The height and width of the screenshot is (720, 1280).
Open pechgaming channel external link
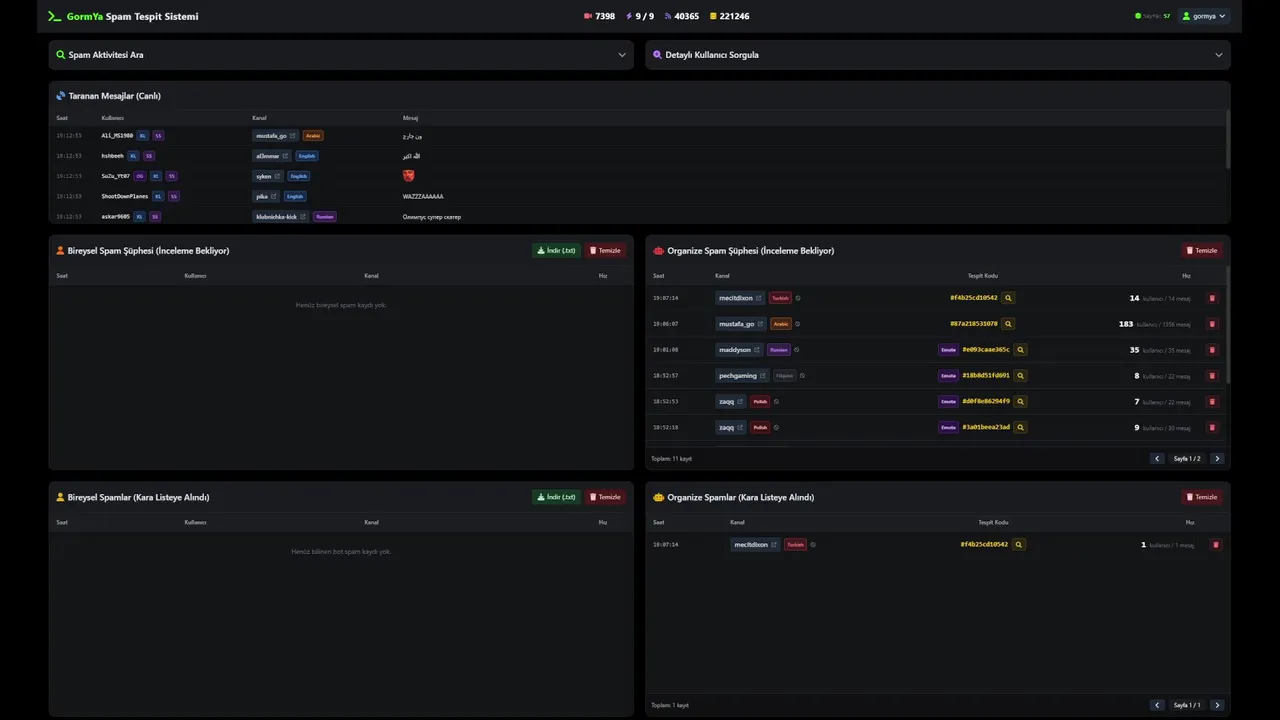(763, 376)
